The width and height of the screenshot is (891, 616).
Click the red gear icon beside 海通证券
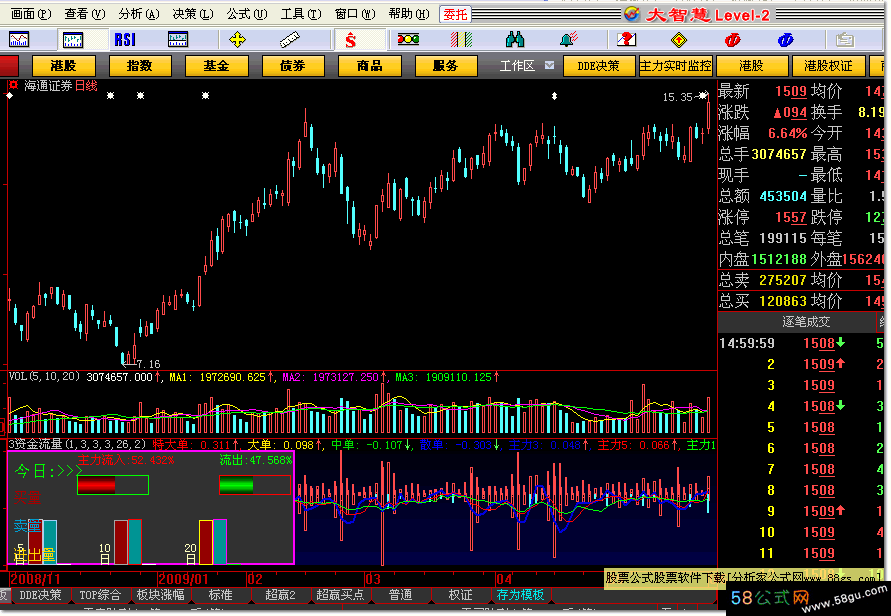click(13, 85)
